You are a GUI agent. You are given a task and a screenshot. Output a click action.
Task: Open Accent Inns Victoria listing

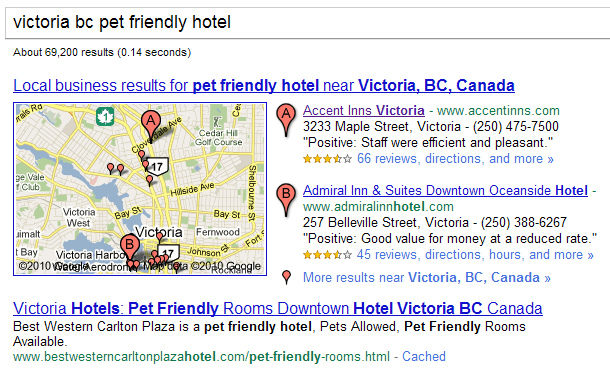364,110
